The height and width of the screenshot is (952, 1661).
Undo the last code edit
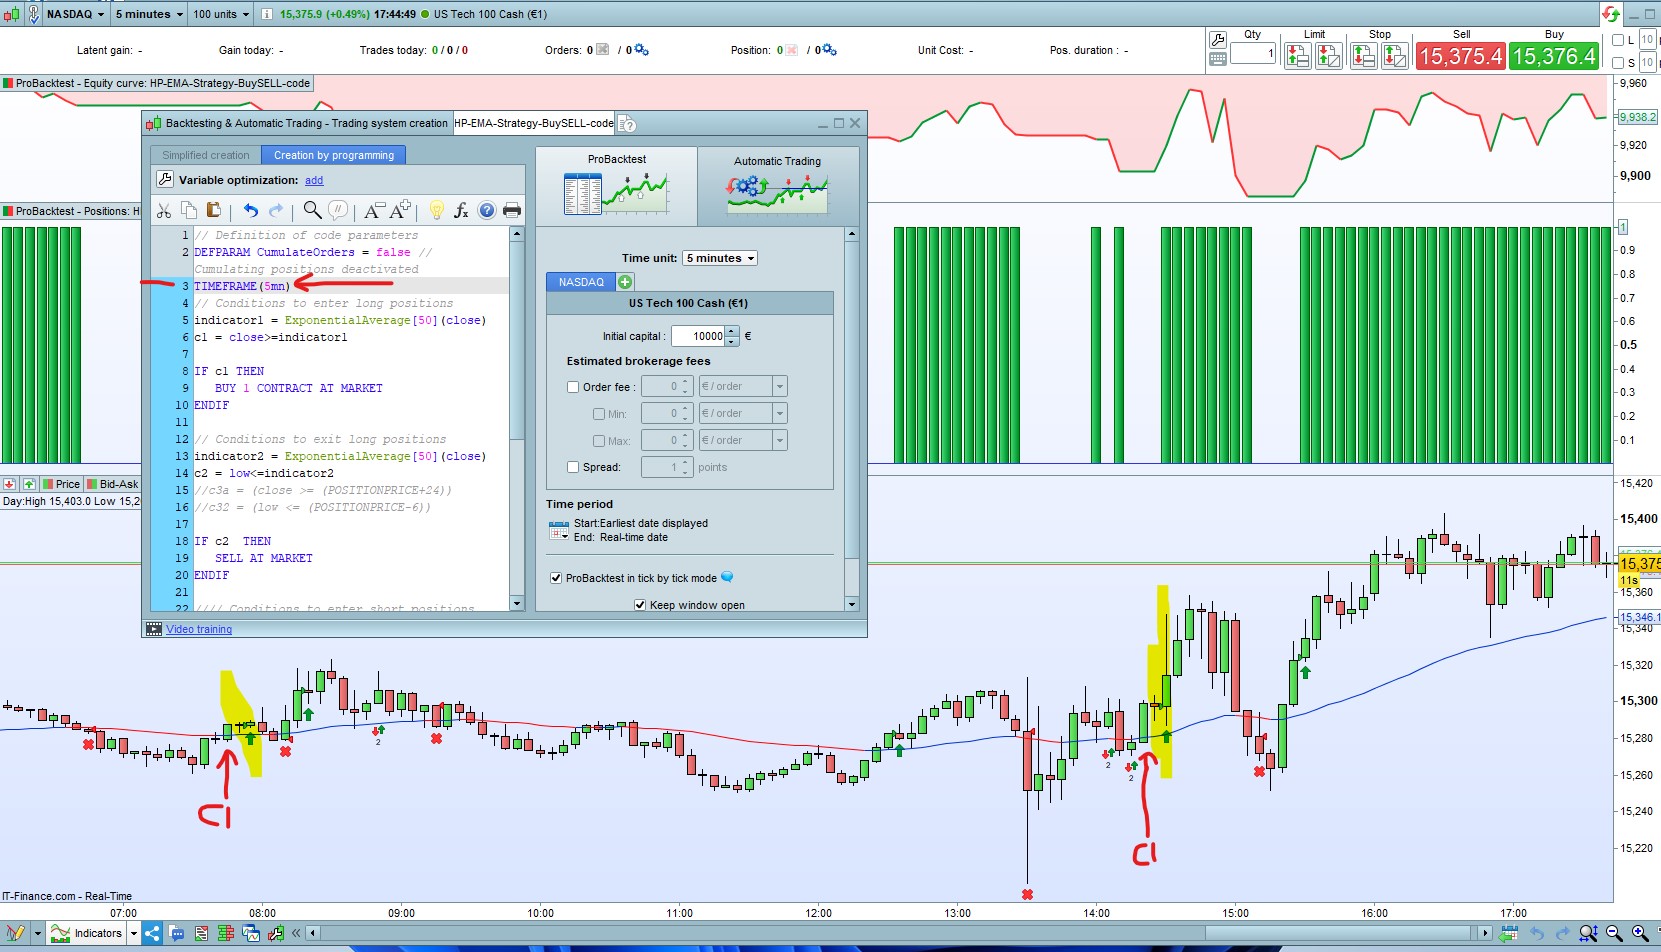[x=251, y=210]
